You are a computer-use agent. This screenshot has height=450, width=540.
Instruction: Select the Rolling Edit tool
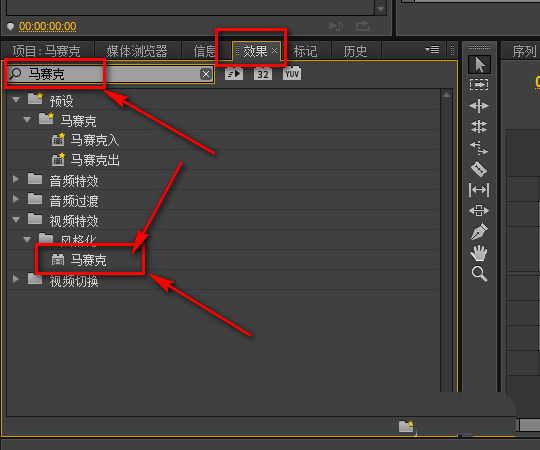click(x=479, y=126)
